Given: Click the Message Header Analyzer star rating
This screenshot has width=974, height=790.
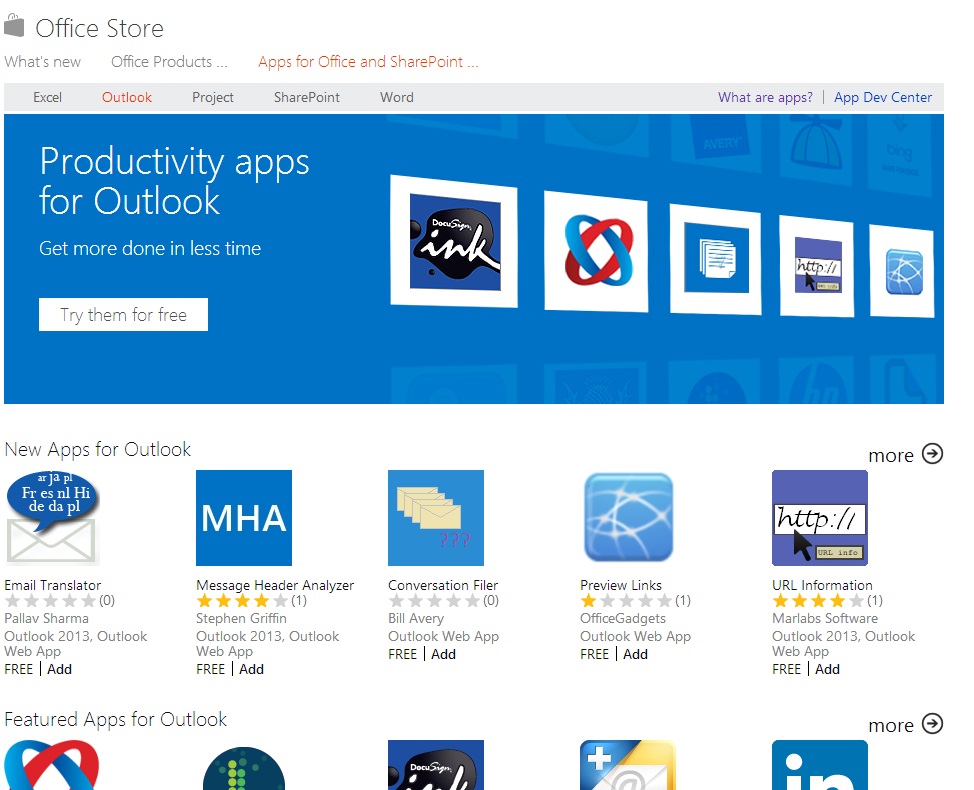Looking at the screenshot, I should tap(243, 601).
